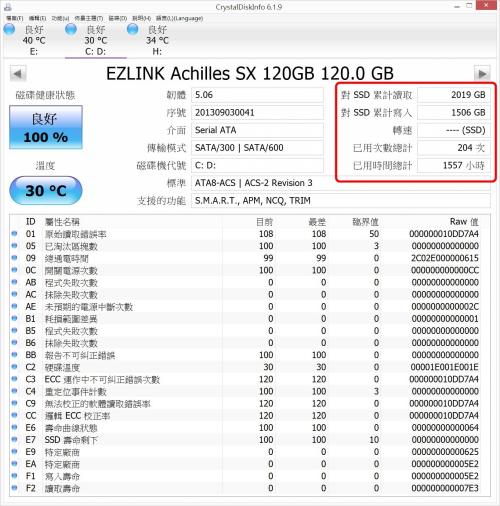Click the ID column header
Viewport: 500px width, 506px height.
(30, 222)
